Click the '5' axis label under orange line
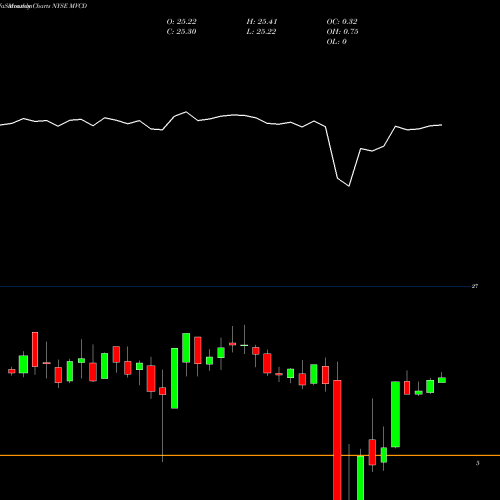This screenshot has width=500, height=500. pos(477,463)
